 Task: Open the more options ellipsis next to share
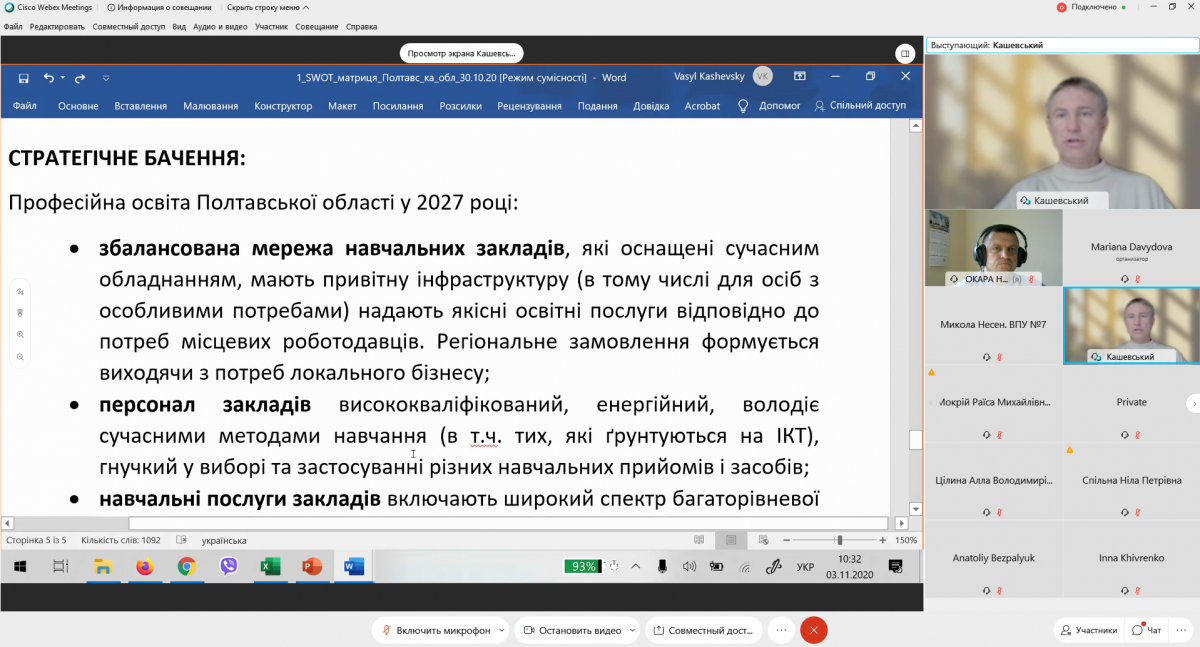pyautogui.click(x=781, y=630)
